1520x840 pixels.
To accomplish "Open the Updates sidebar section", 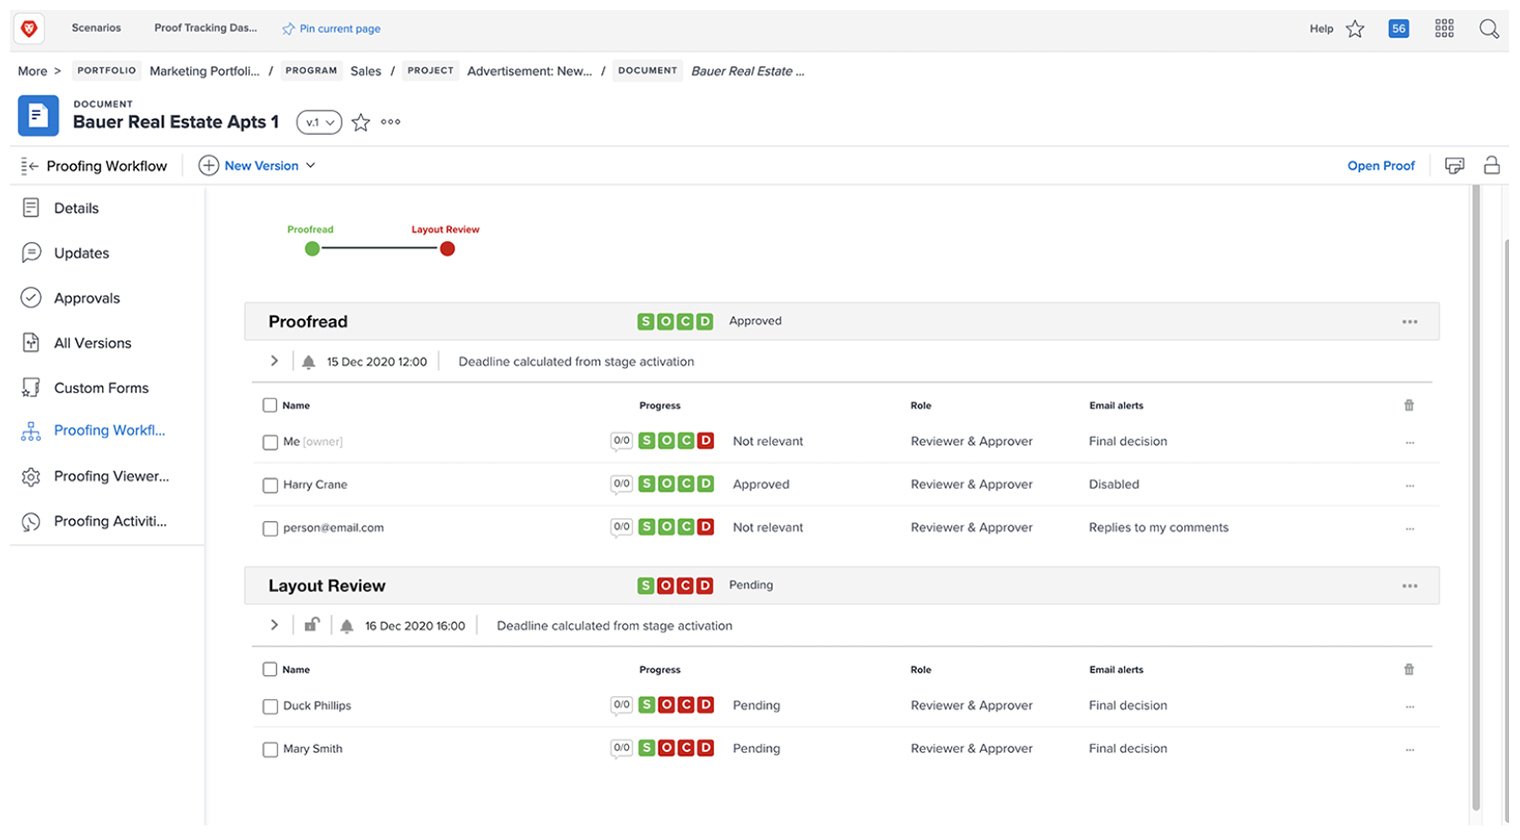I will pos(83,252).
